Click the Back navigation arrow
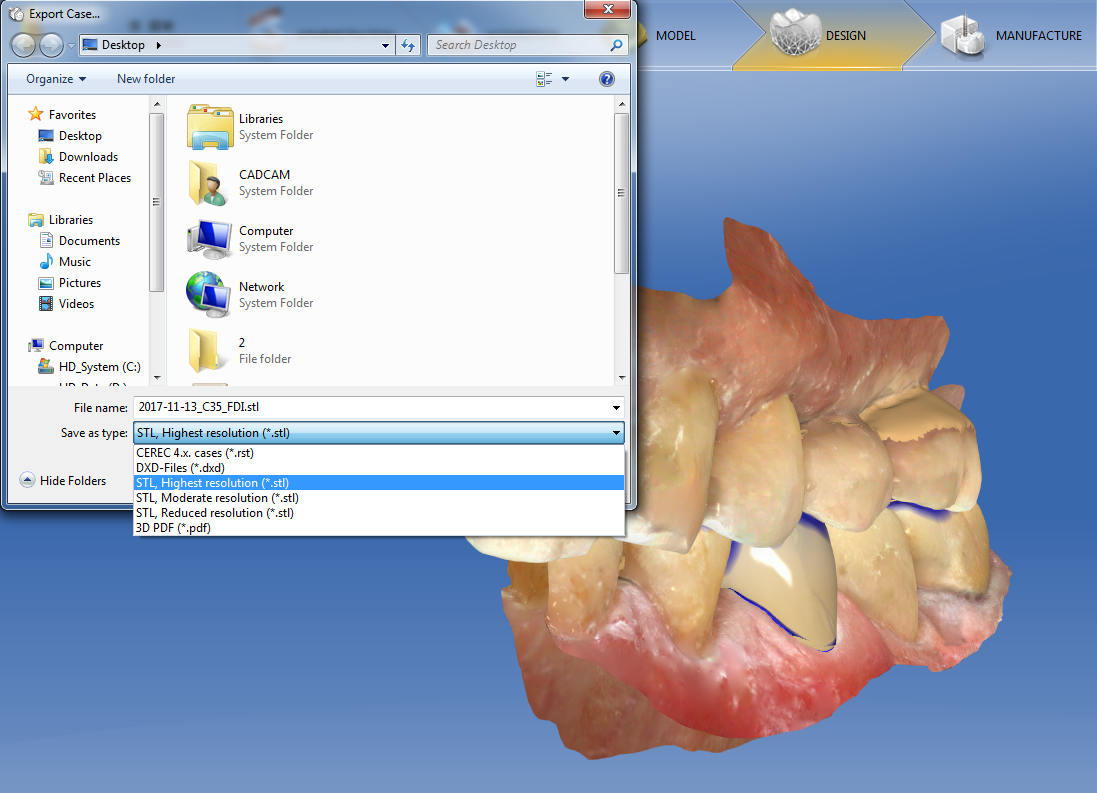Viewport: 1097px width, 793px height. [23, 45]
